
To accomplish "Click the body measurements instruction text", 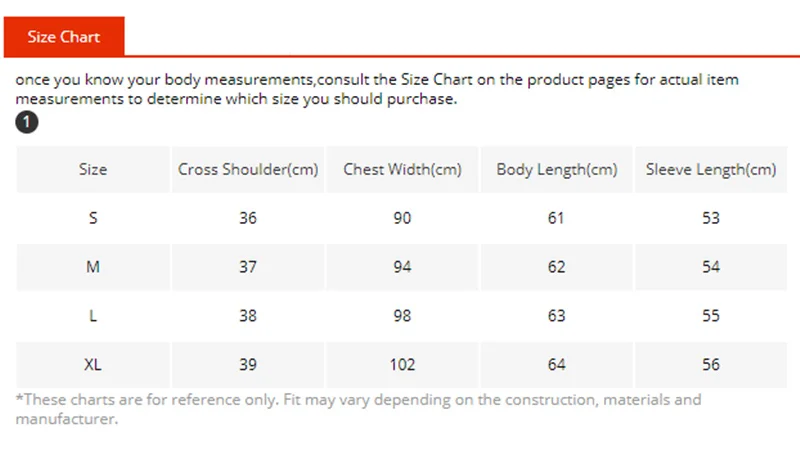I will coord(377,89).
